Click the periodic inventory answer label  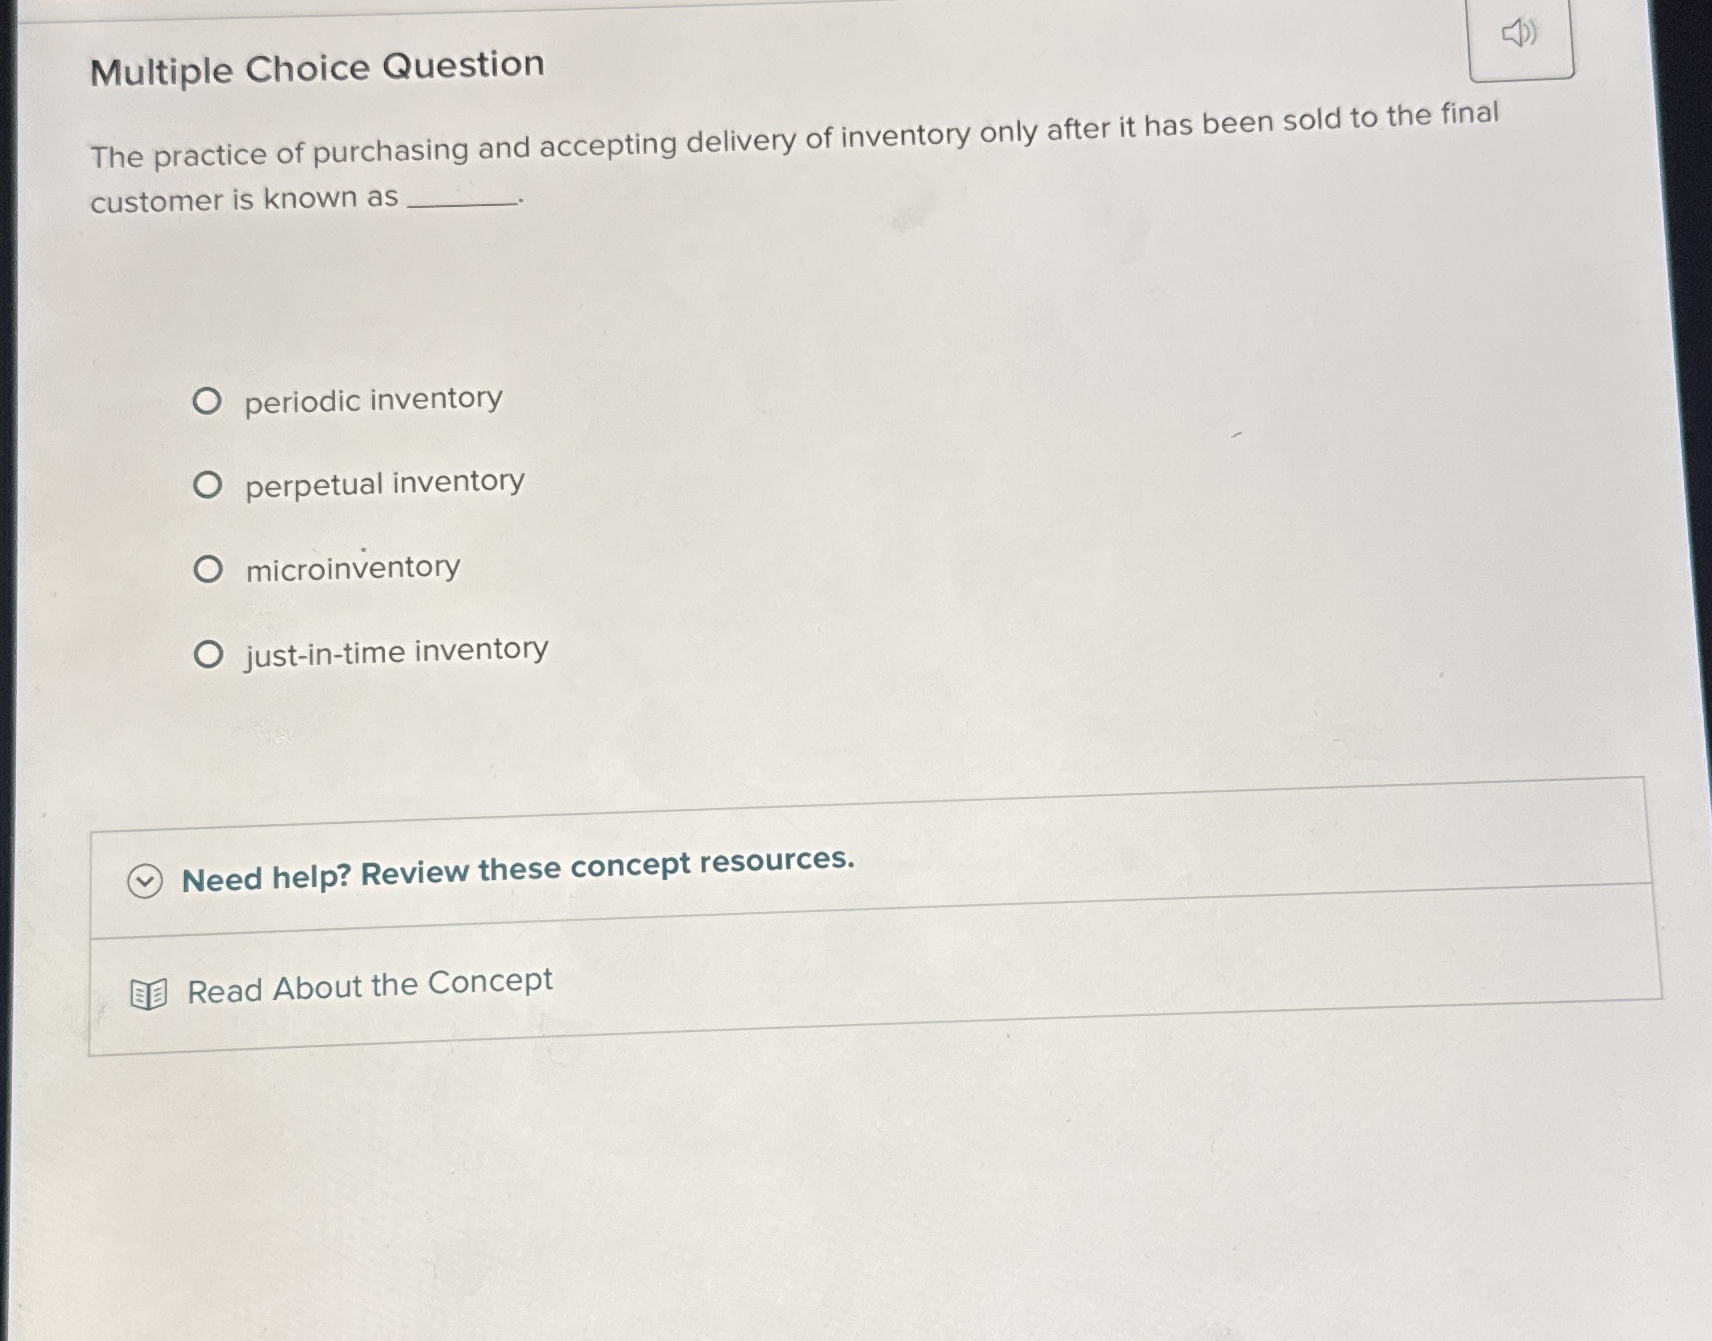[372, 398]
